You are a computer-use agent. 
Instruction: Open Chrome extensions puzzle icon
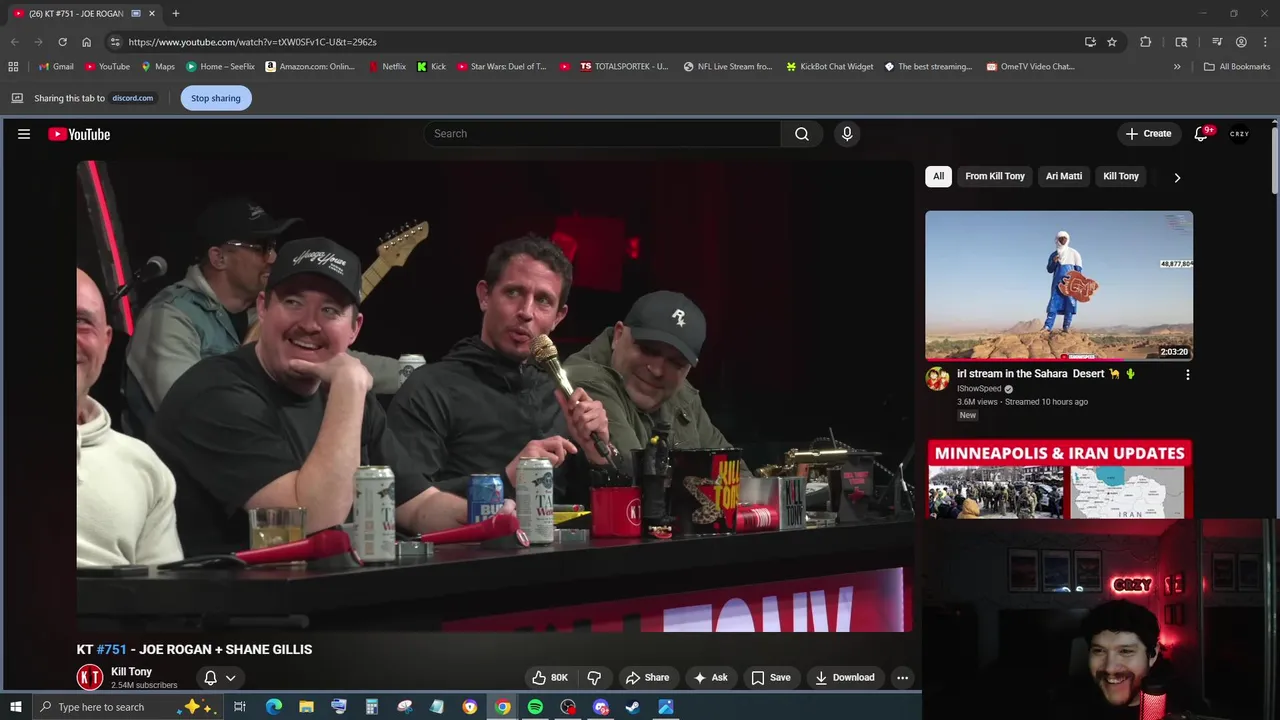tap(1145, 42)
